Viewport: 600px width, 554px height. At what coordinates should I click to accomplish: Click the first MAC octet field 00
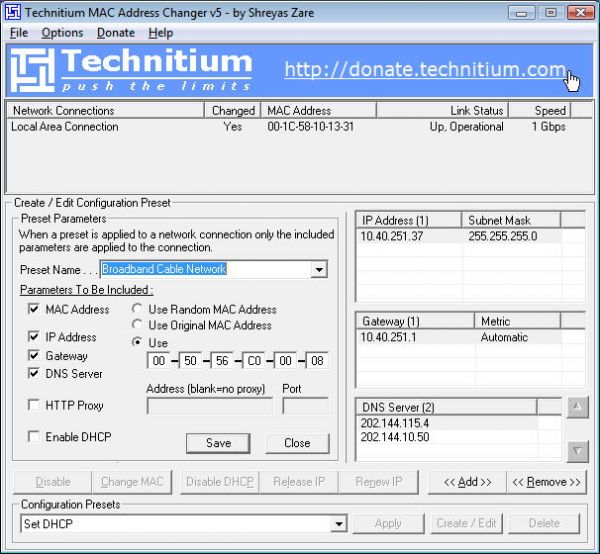[158, 361]
